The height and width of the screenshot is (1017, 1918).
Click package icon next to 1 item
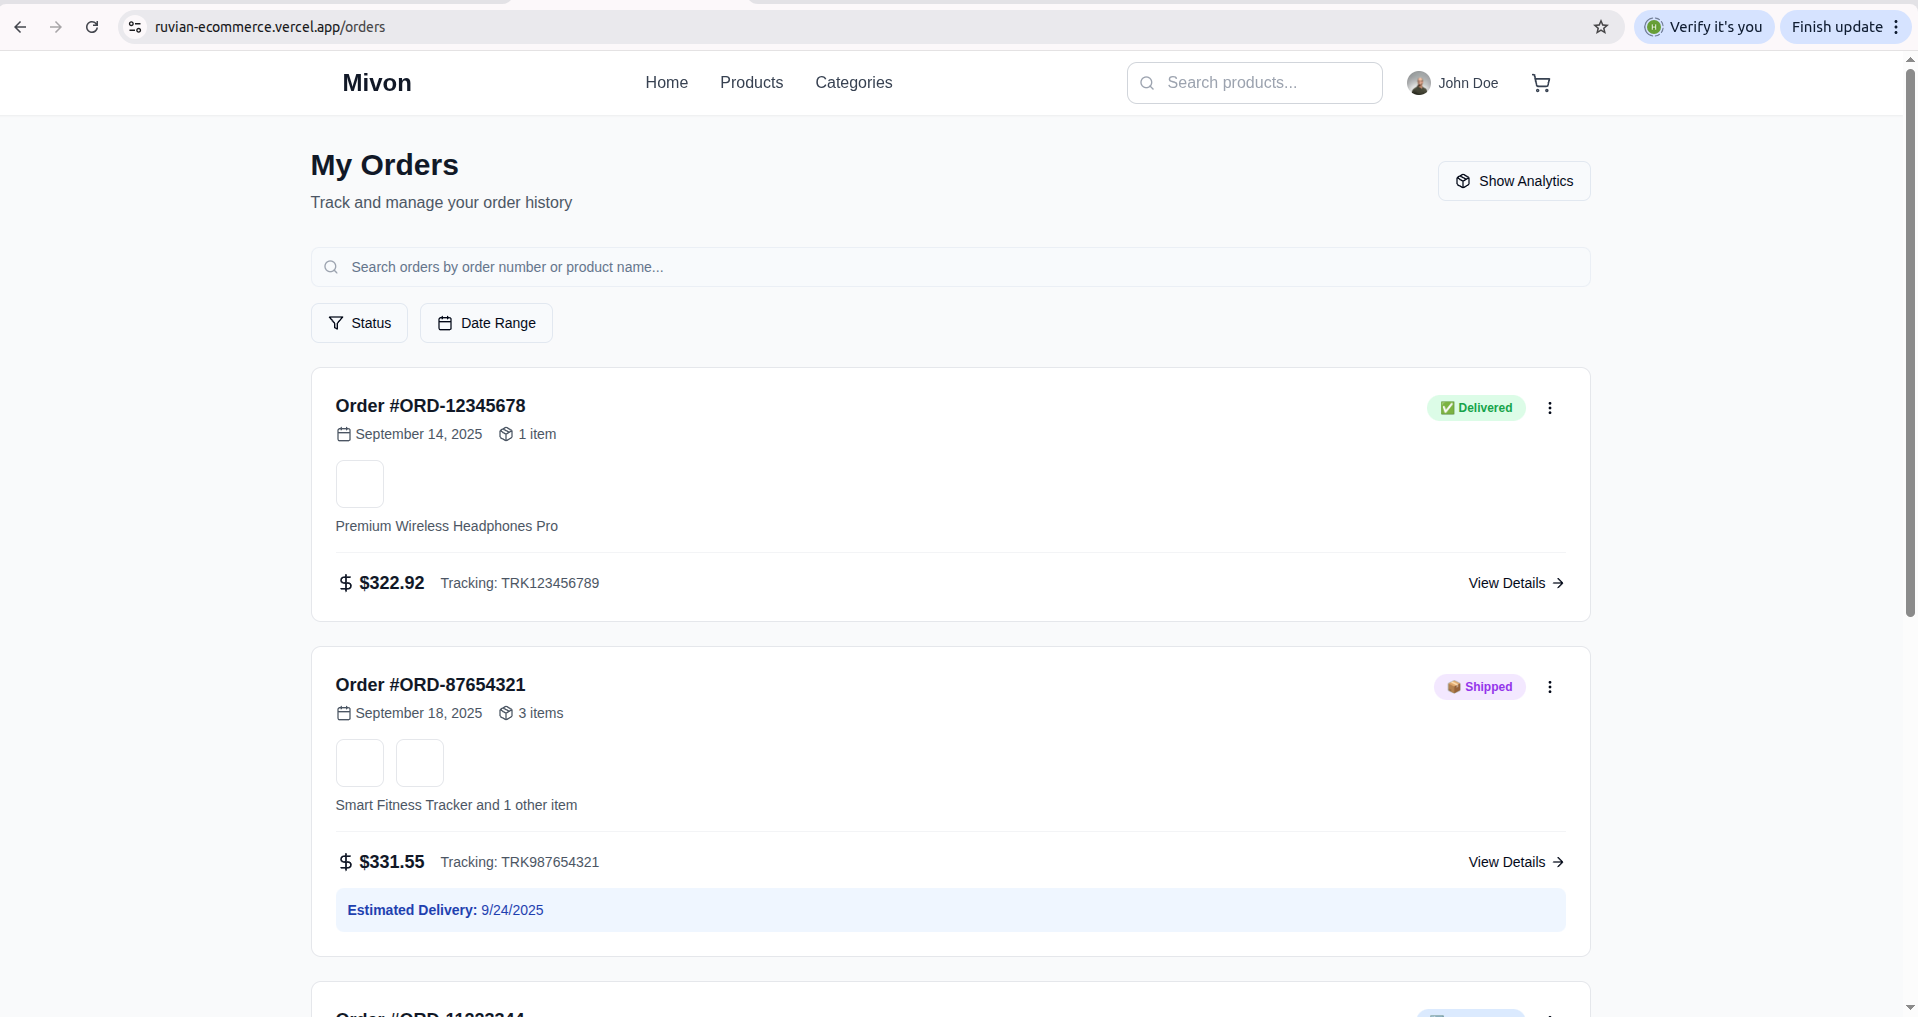(506, 434)
